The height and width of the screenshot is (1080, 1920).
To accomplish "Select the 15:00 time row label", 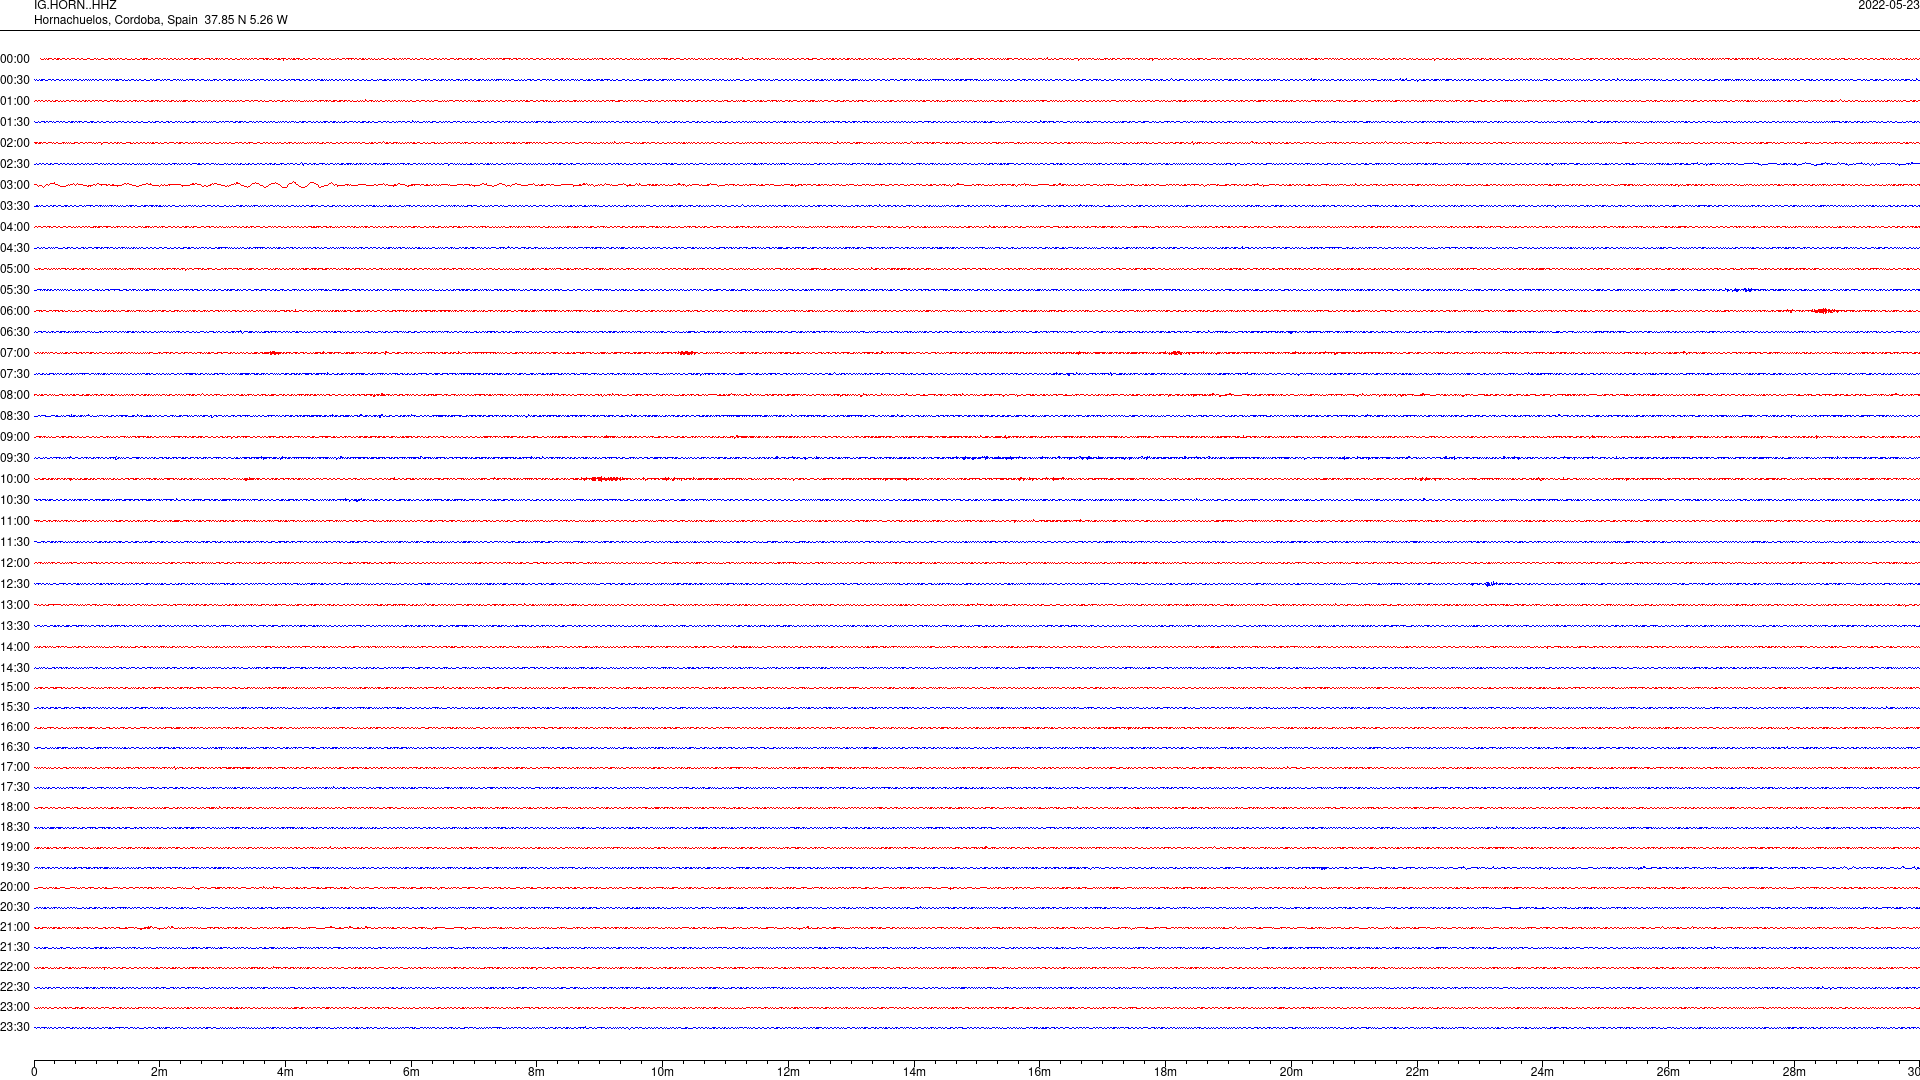I will coord(15,687).
